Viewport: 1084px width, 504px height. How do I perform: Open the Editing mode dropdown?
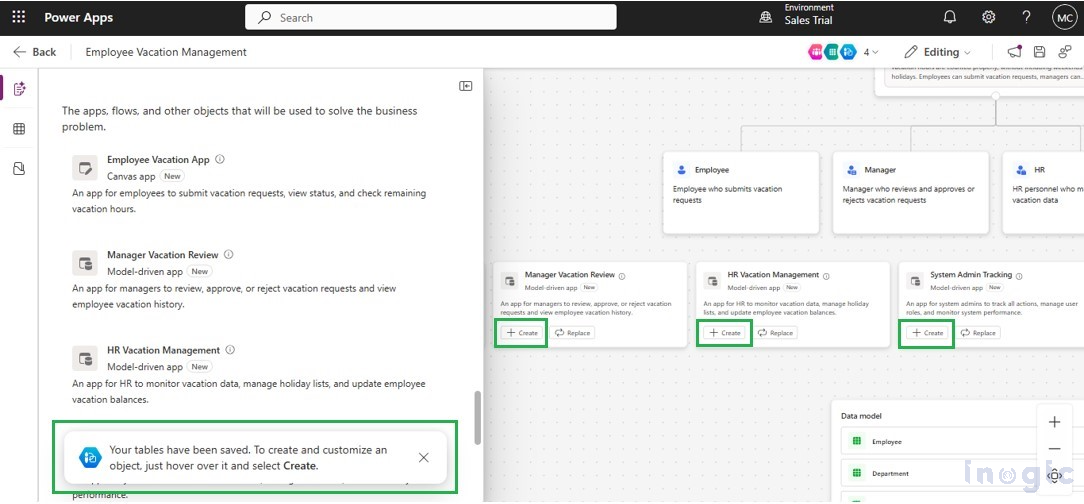pyautogui.click(x=937, y=52)
